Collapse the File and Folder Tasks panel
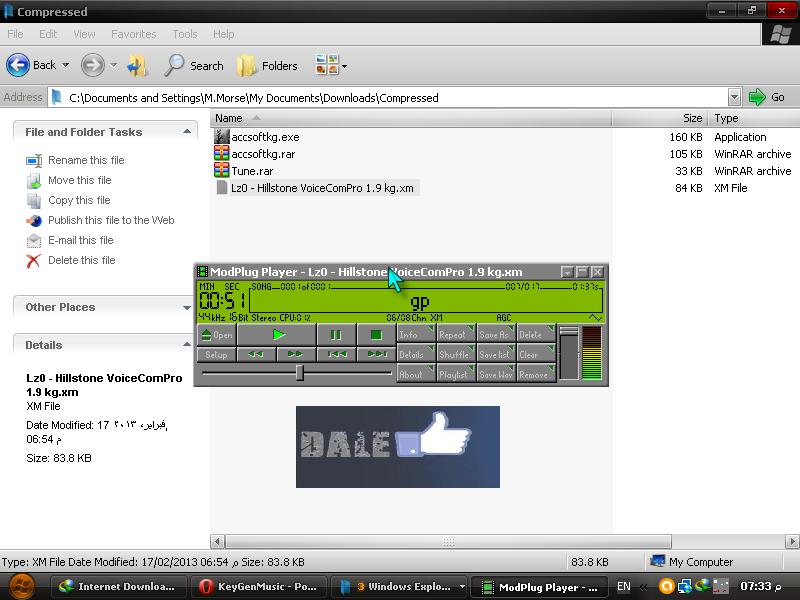 pos(187,132)
